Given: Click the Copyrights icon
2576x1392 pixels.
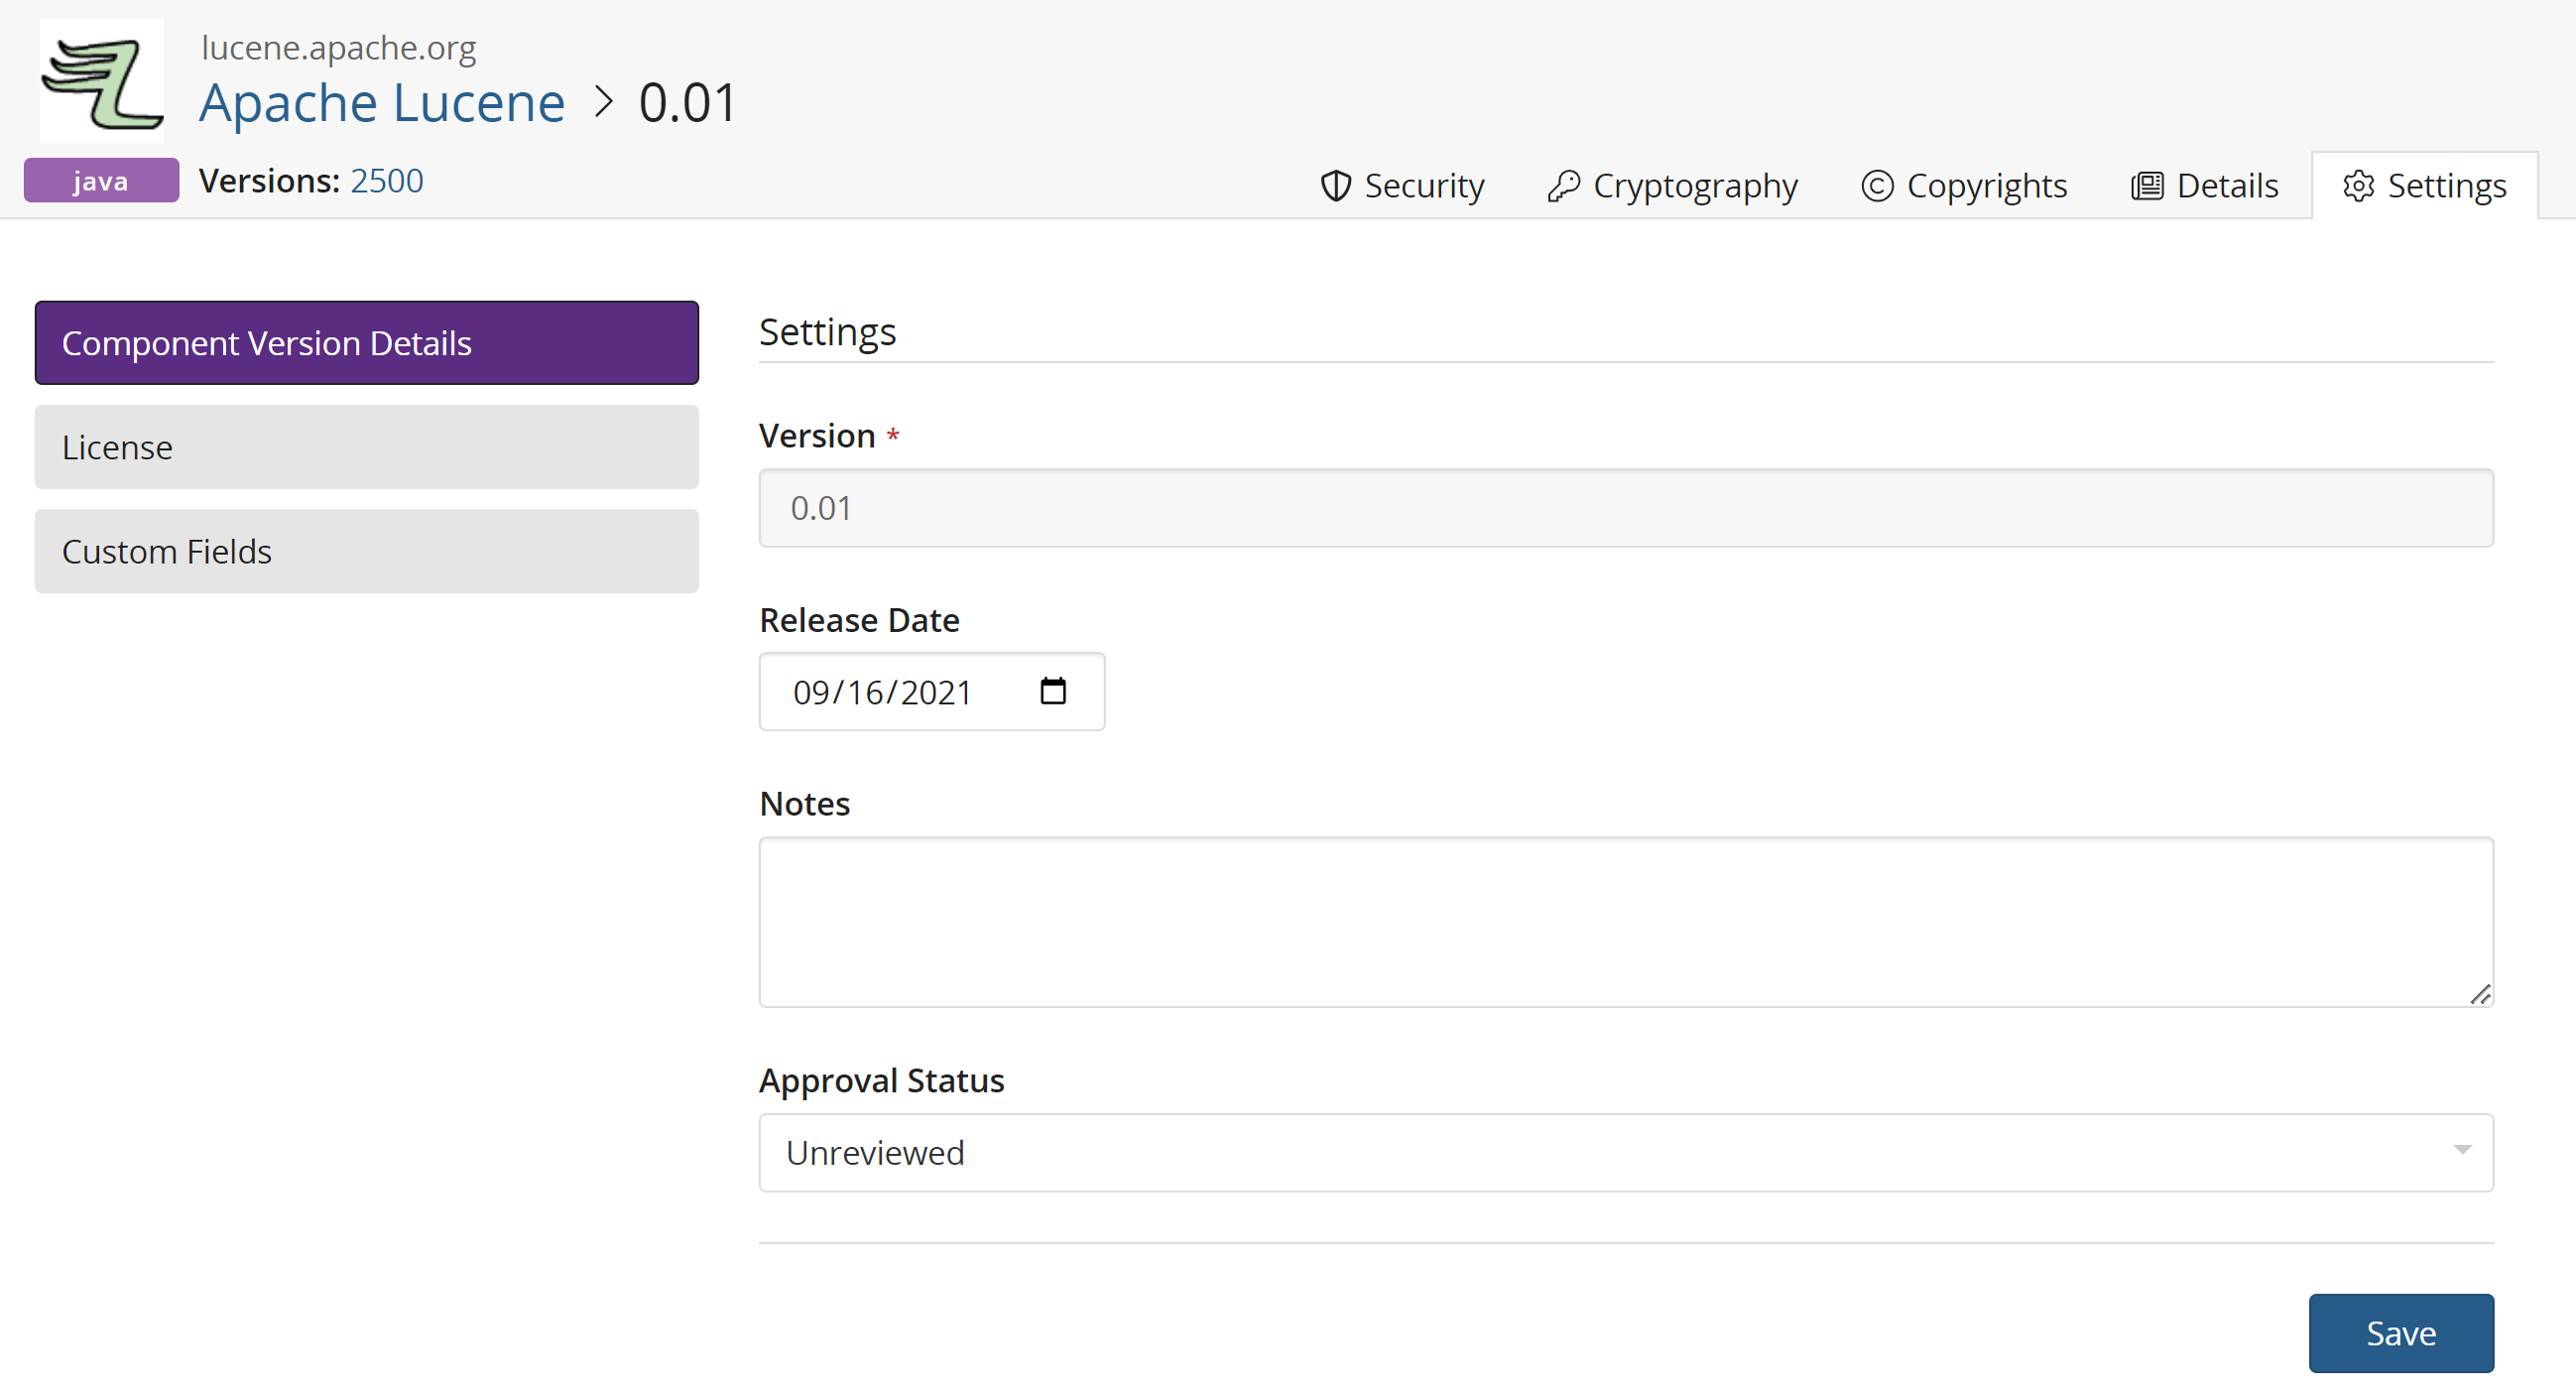Looking at the screenshot, I should (1878, 185).
